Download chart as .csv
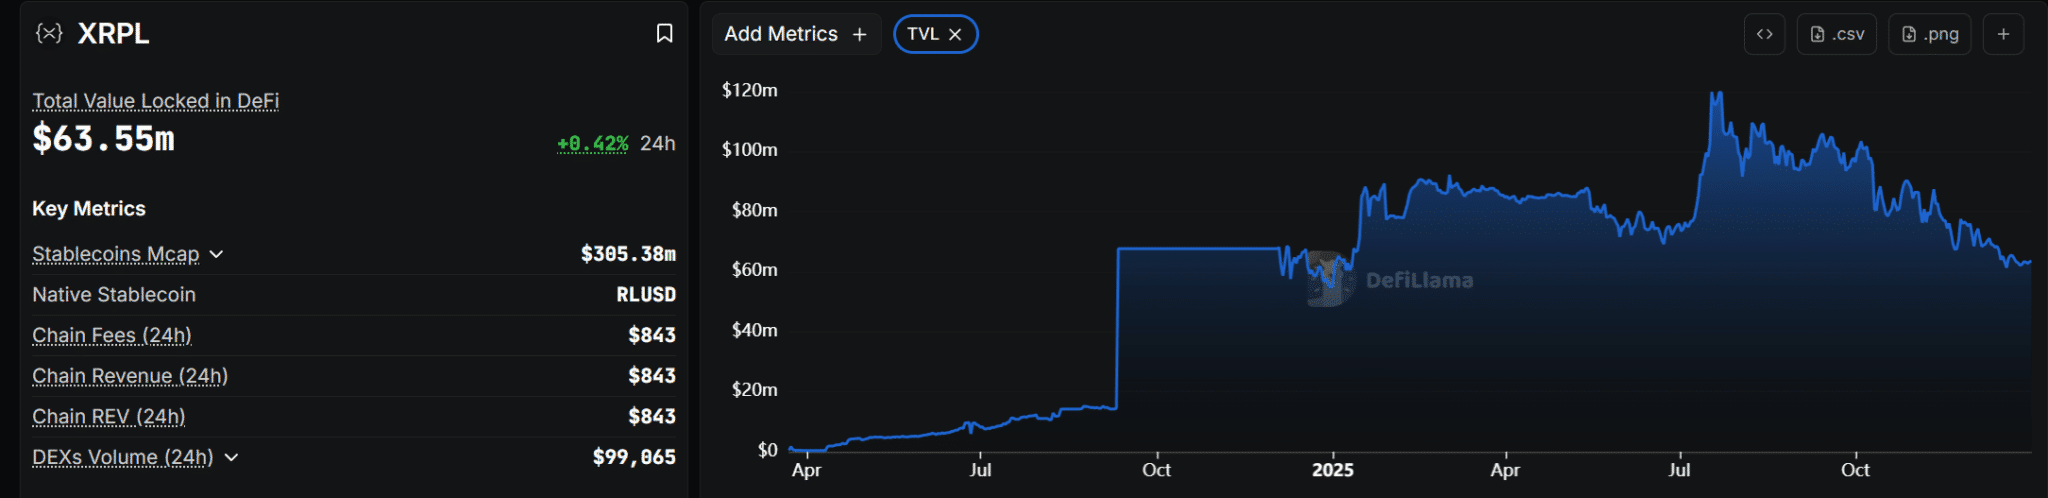The width and height of the screenshot is (2048, 498). pyautogui.click(x=1836, y=34)
